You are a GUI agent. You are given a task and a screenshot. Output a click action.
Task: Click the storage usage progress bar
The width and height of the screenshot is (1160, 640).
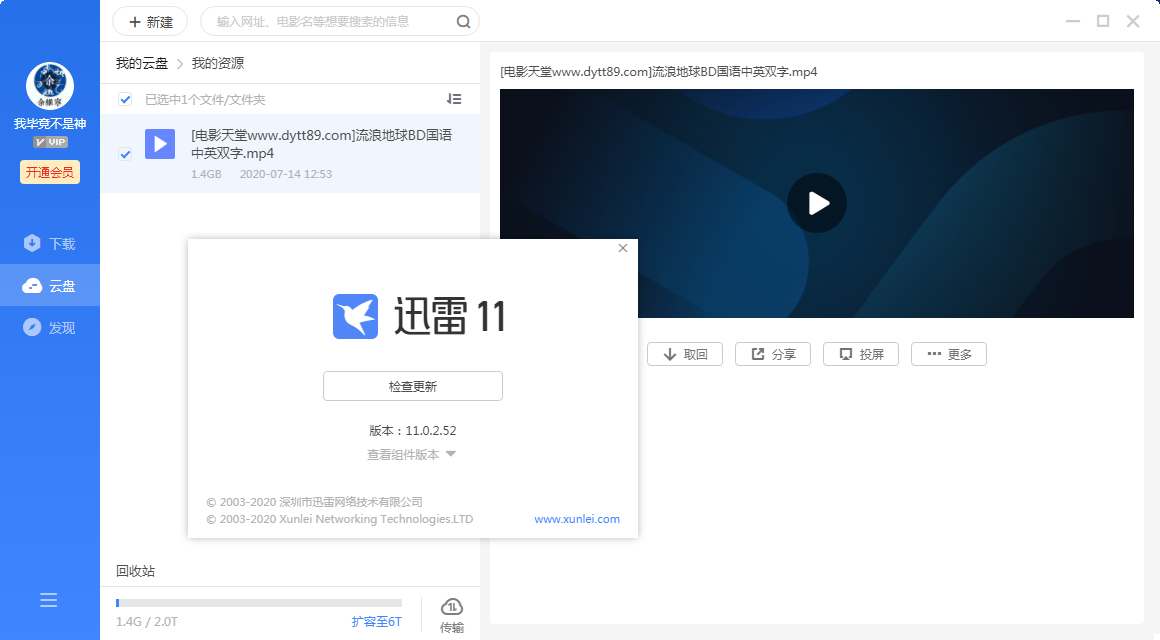[x=259, y=603]
